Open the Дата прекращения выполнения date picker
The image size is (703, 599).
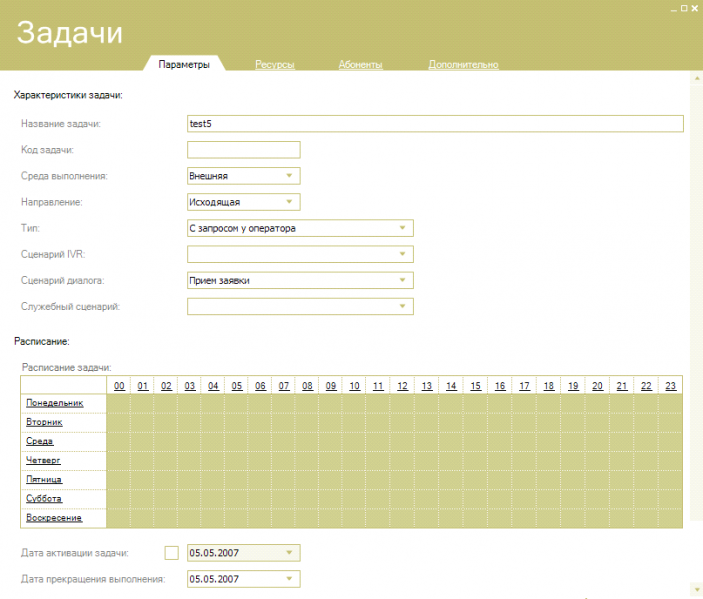(x=244, y=579)
